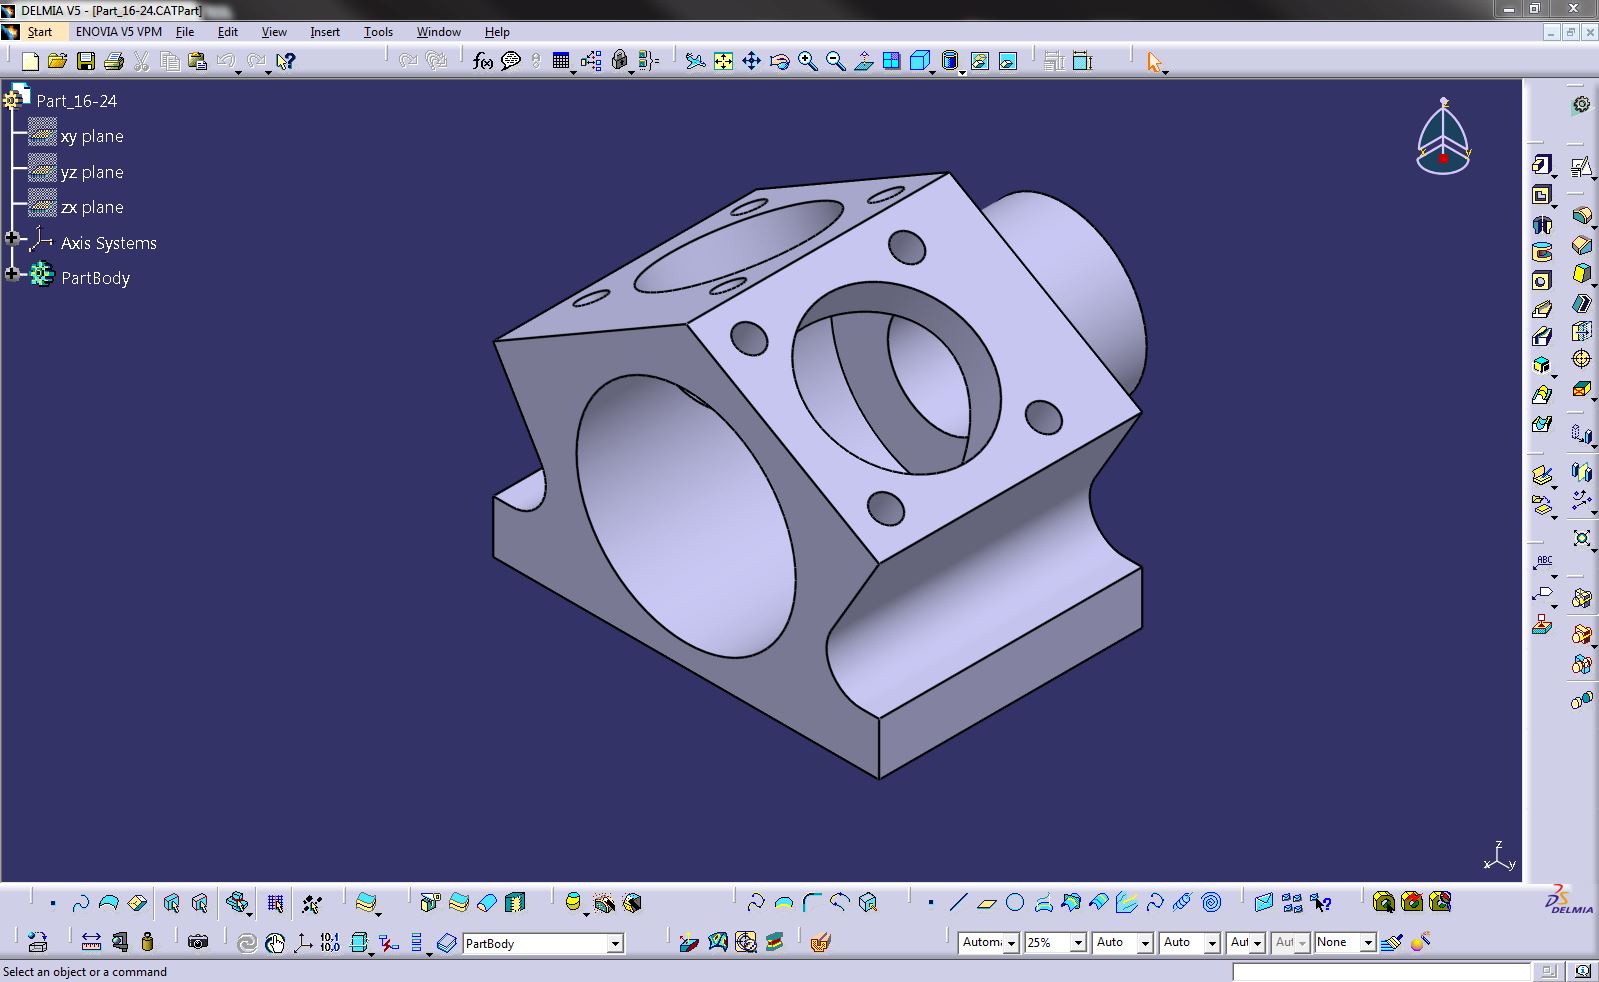Toggle the Feature Element filter
1599x982 pixels.
[x=172, y=903]
